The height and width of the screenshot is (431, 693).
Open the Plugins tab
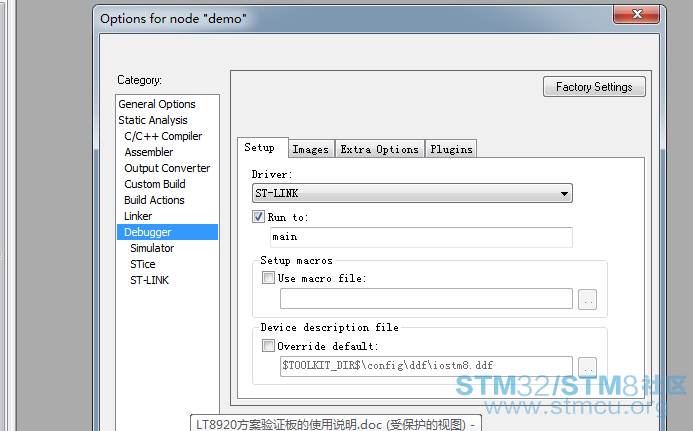tap(451, 149)
